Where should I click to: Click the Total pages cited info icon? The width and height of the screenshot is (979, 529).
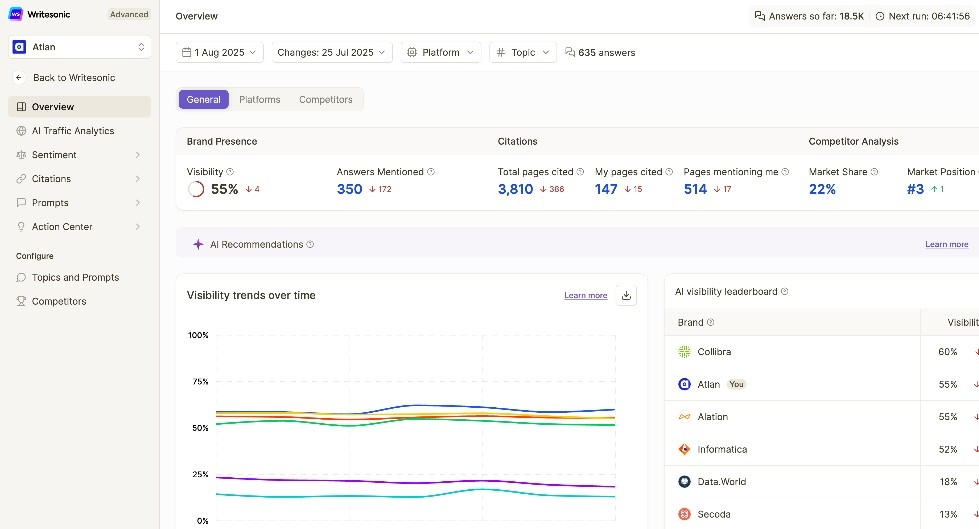pos(580,172)
